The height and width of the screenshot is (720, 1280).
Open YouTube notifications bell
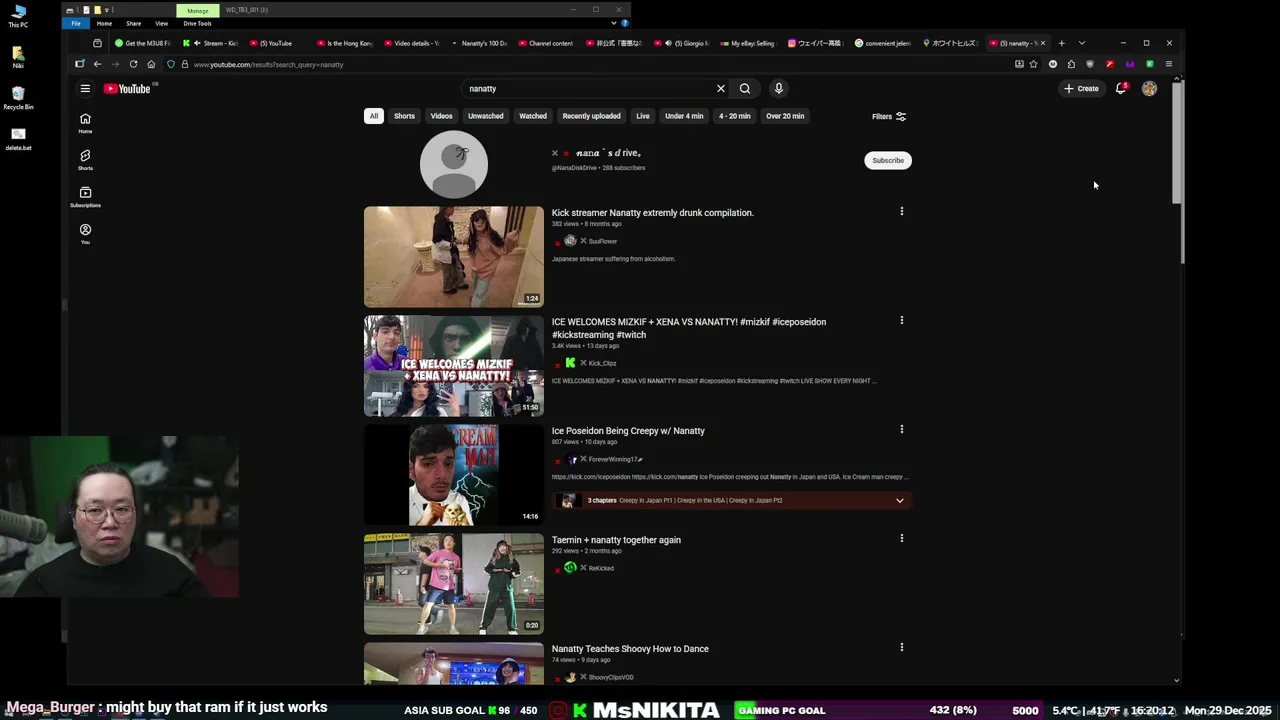1121,89
